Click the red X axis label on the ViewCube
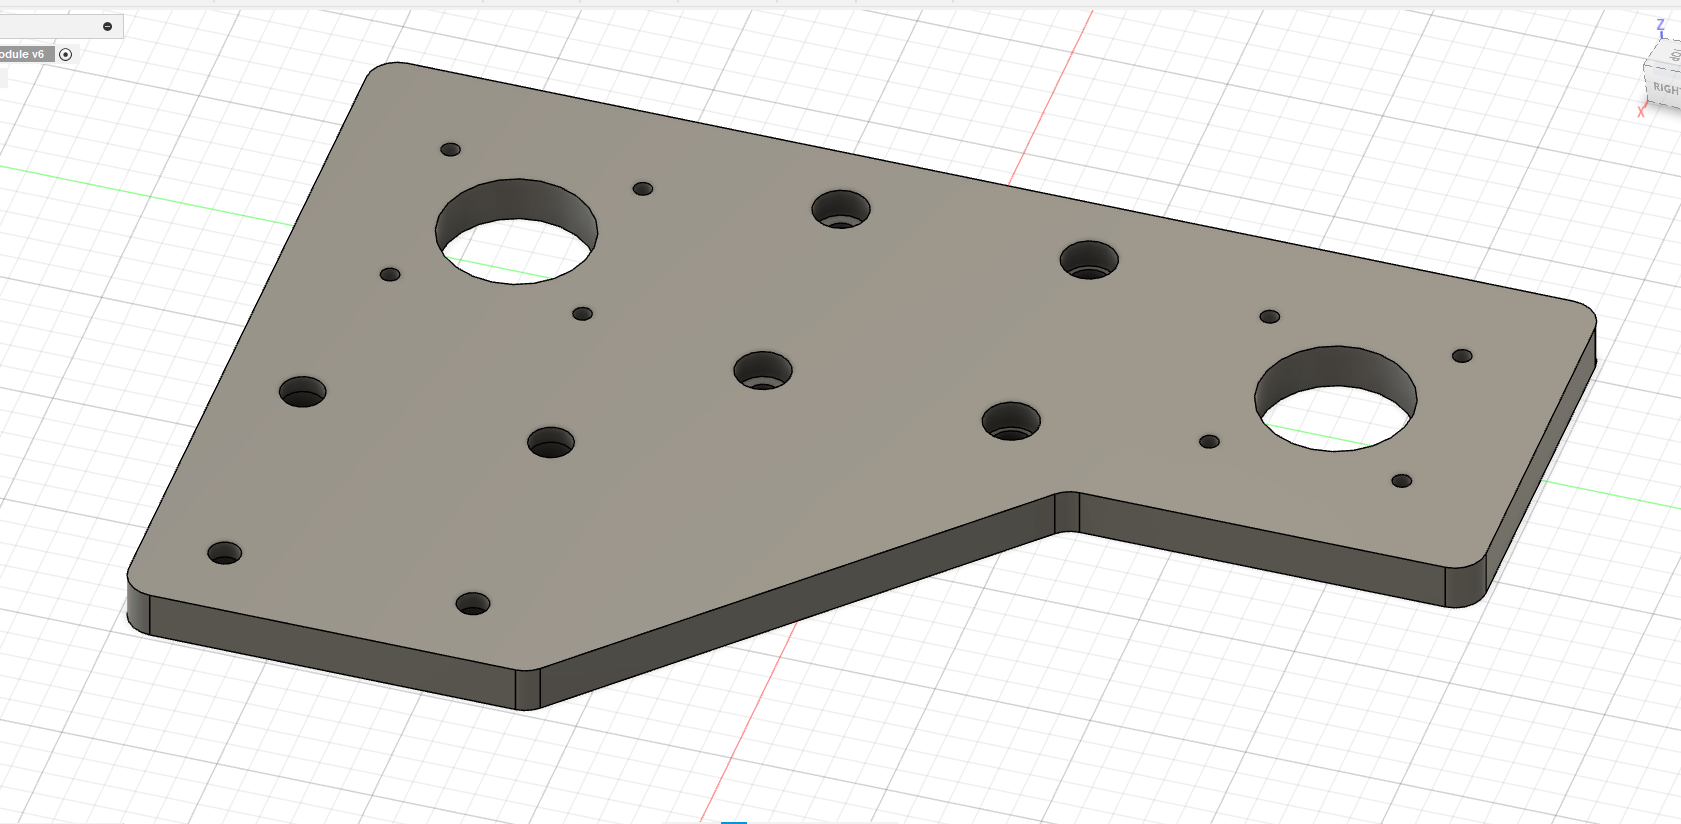This screenshot has height=824, width=1681. 1641,112
